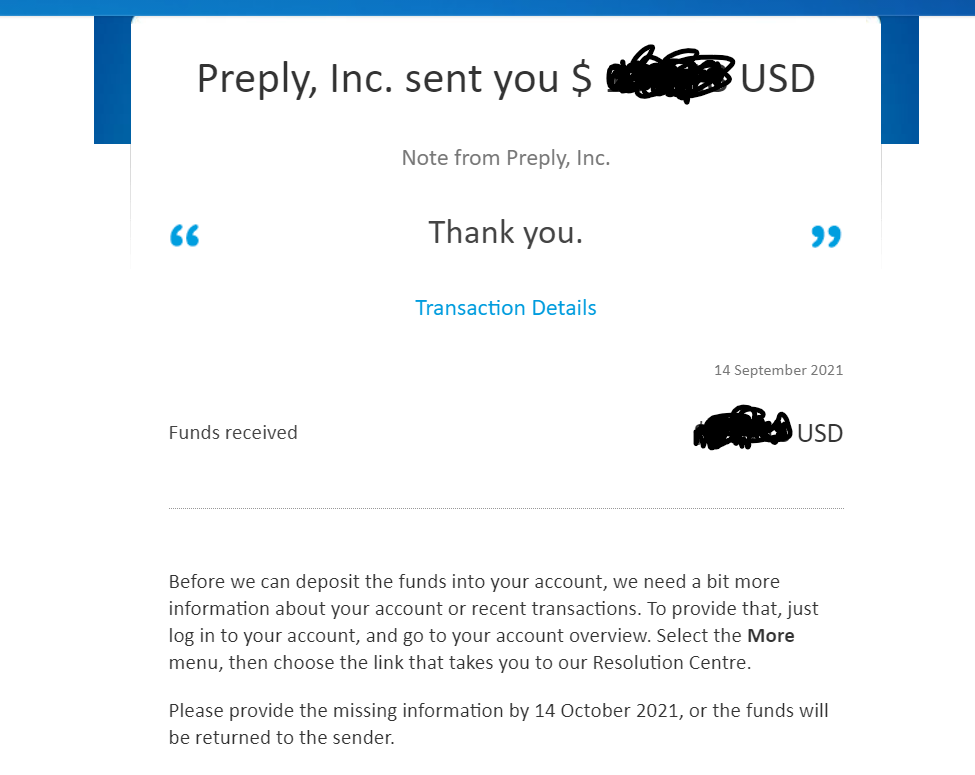Click the opening blue quotation mark icon
975x775 pixels.
coord(185,236)
